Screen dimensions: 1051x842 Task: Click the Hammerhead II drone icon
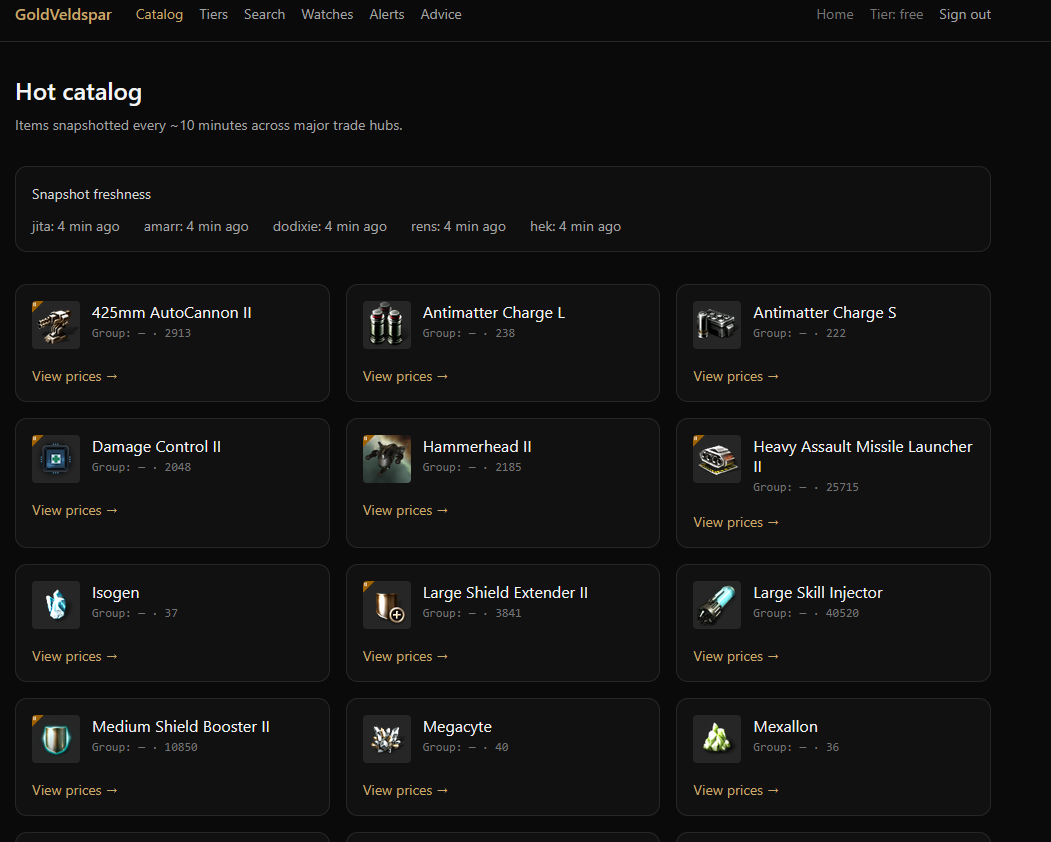387,459
